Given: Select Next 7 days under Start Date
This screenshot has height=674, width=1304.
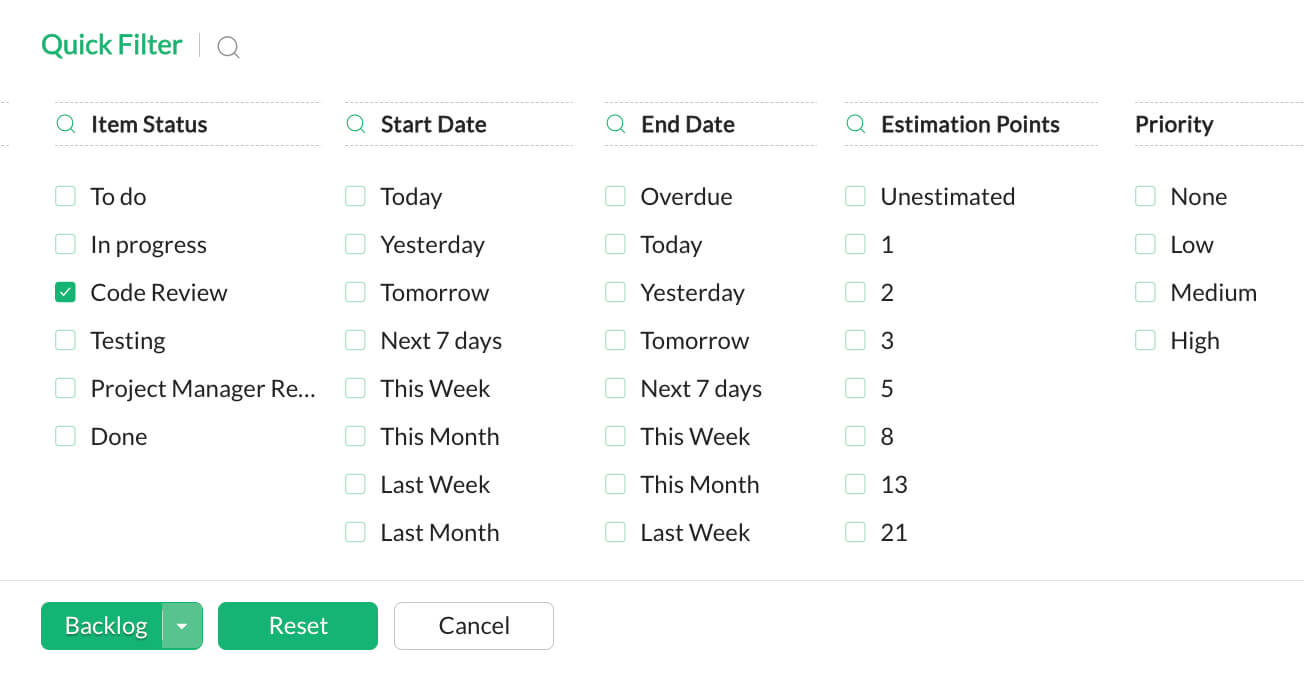Looking at the screenshot, I should pos(355,340).
